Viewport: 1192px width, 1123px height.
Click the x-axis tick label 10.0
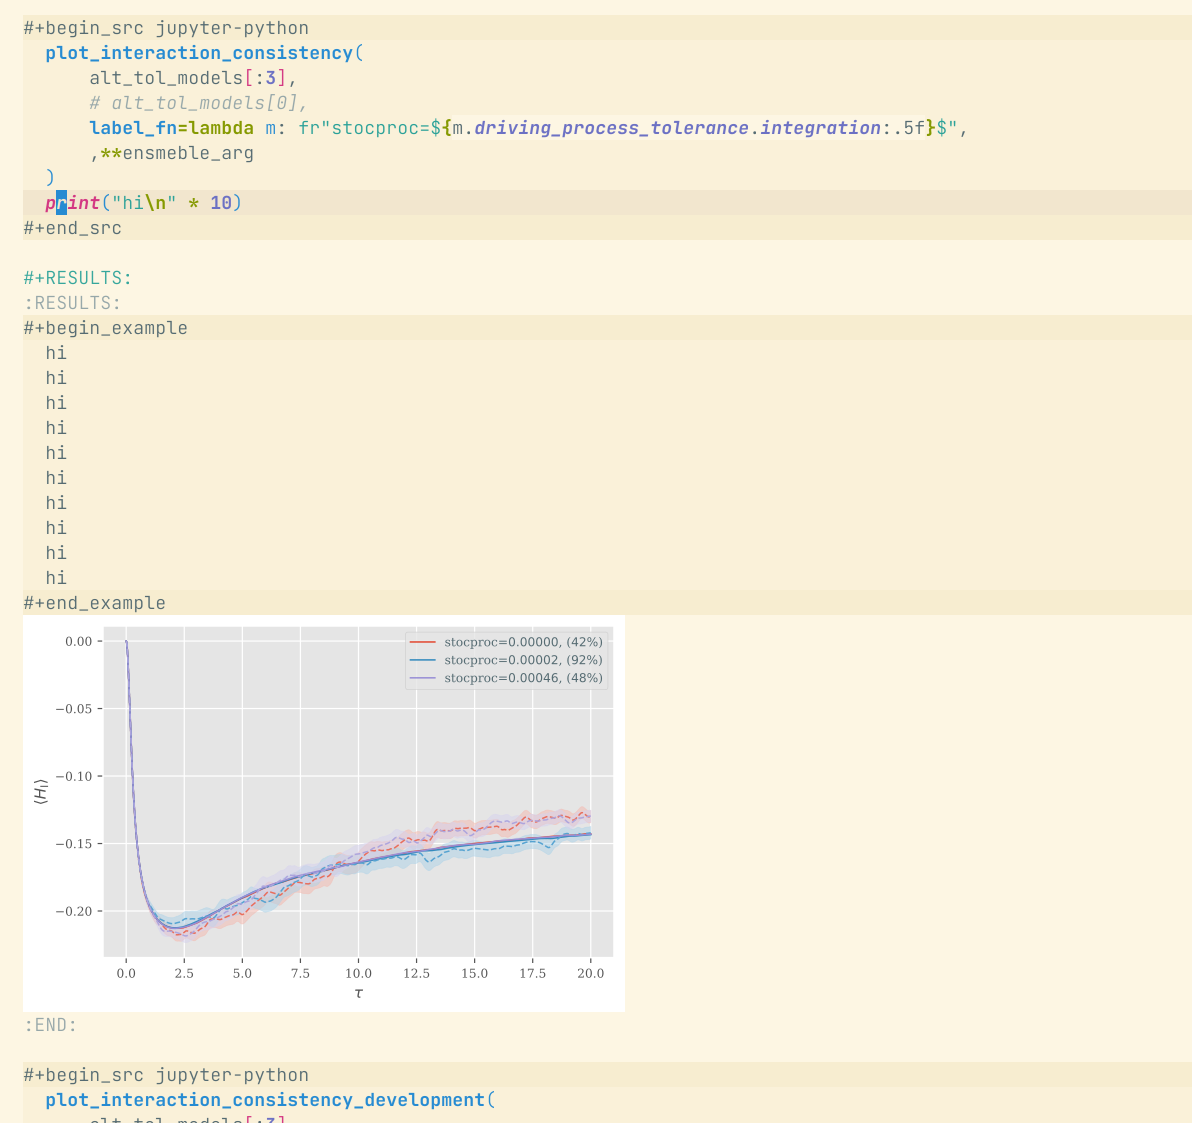[x=359, y=974]
